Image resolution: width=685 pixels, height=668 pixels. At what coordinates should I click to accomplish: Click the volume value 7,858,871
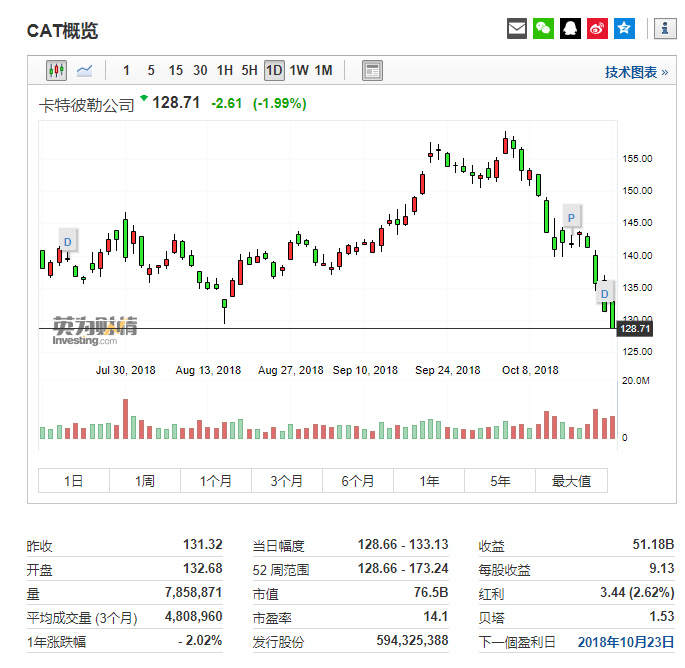194,592
